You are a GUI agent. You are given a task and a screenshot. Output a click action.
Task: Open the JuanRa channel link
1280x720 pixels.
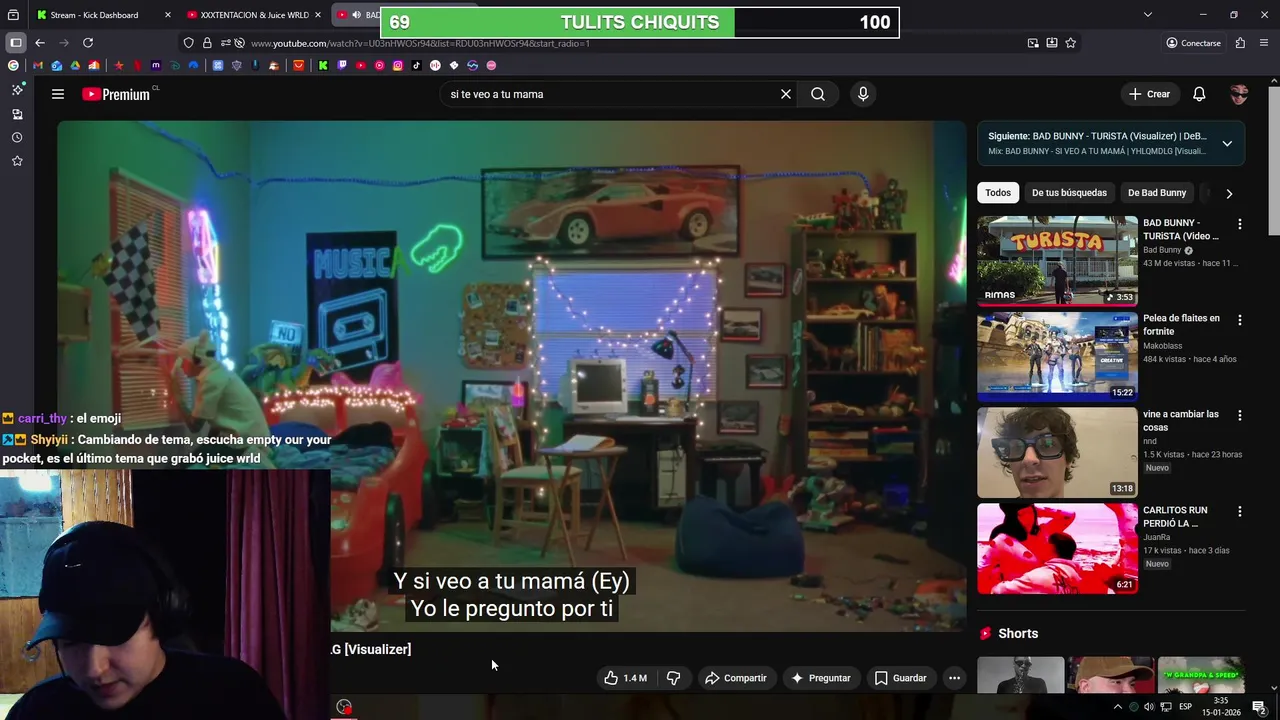tap(1156, 537)
